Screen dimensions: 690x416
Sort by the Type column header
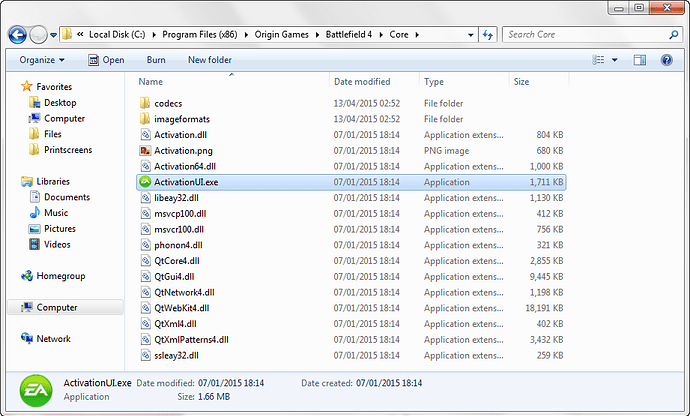(434, 81)
